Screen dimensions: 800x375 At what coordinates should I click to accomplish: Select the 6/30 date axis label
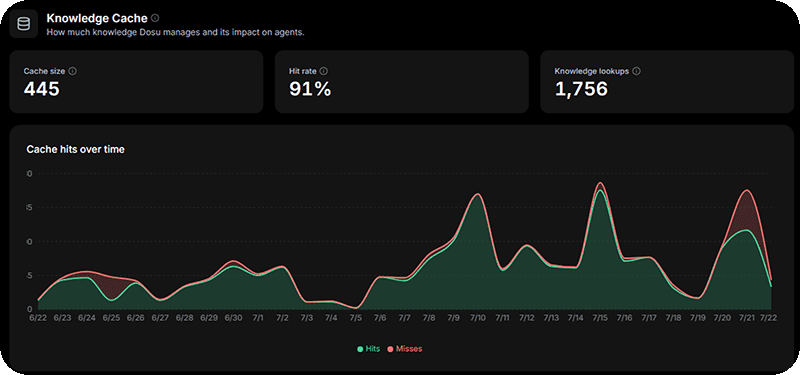(x=234, y=318)
